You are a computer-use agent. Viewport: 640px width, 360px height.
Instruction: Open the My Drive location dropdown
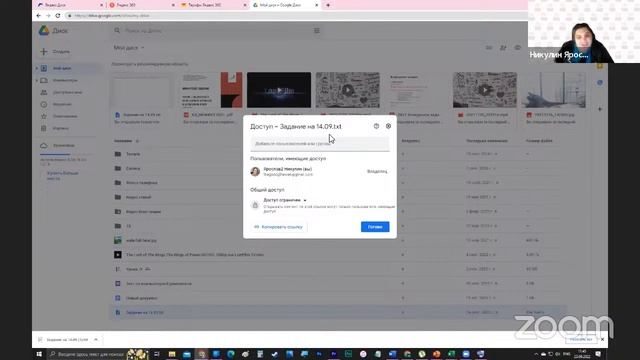[129, 48]
